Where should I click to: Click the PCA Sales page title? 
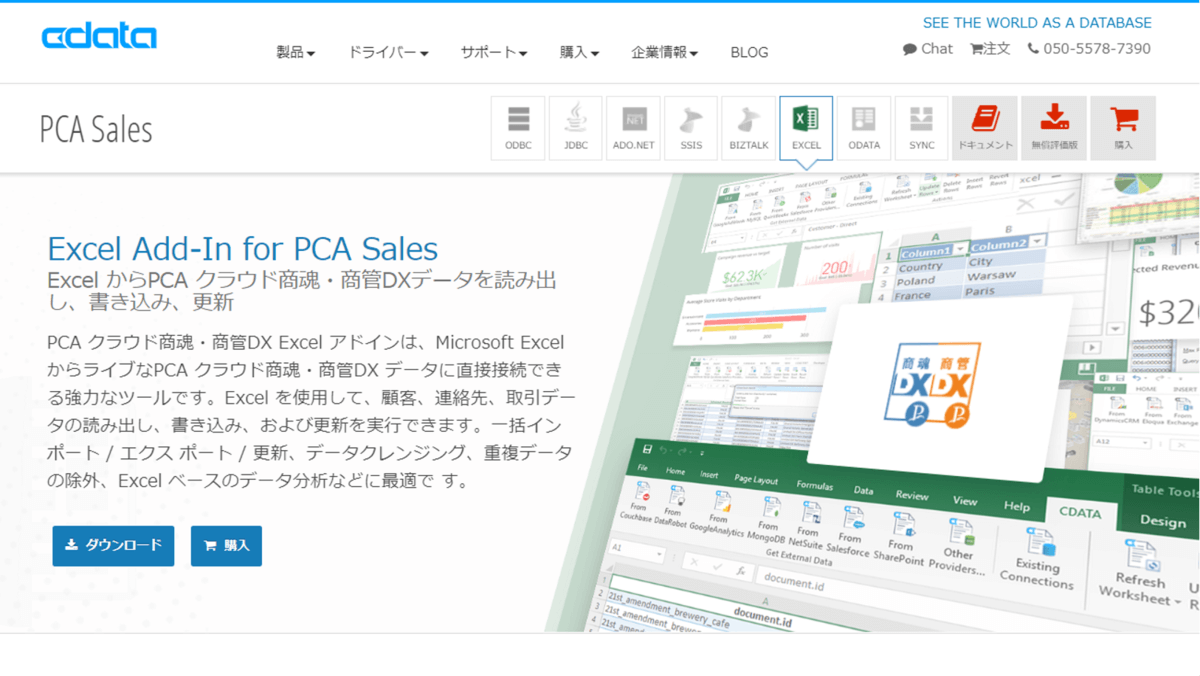click(96, 129)
